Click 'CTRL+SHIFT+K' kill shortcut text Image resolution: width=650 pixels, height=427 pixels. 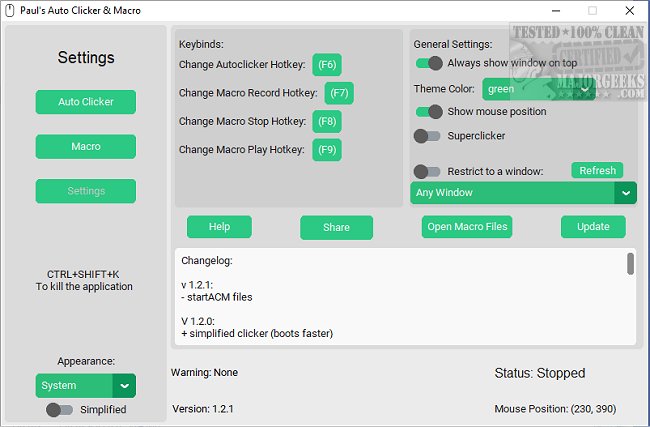(x=83, y=274)
